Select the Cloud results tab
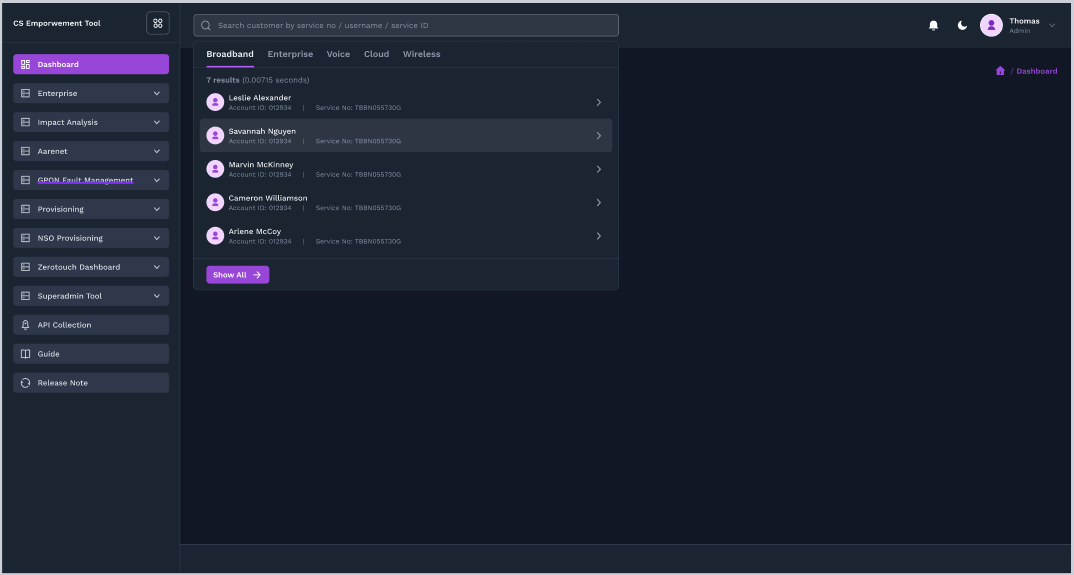Viewport: 1074px width, 575px height. coord(376,54)
